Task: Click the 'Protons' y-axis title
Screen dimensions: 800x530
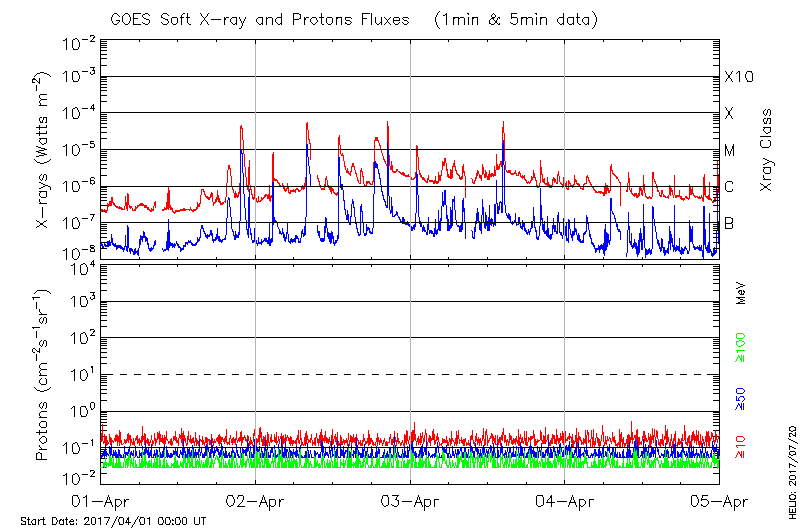Action: [x=44, y=374]
